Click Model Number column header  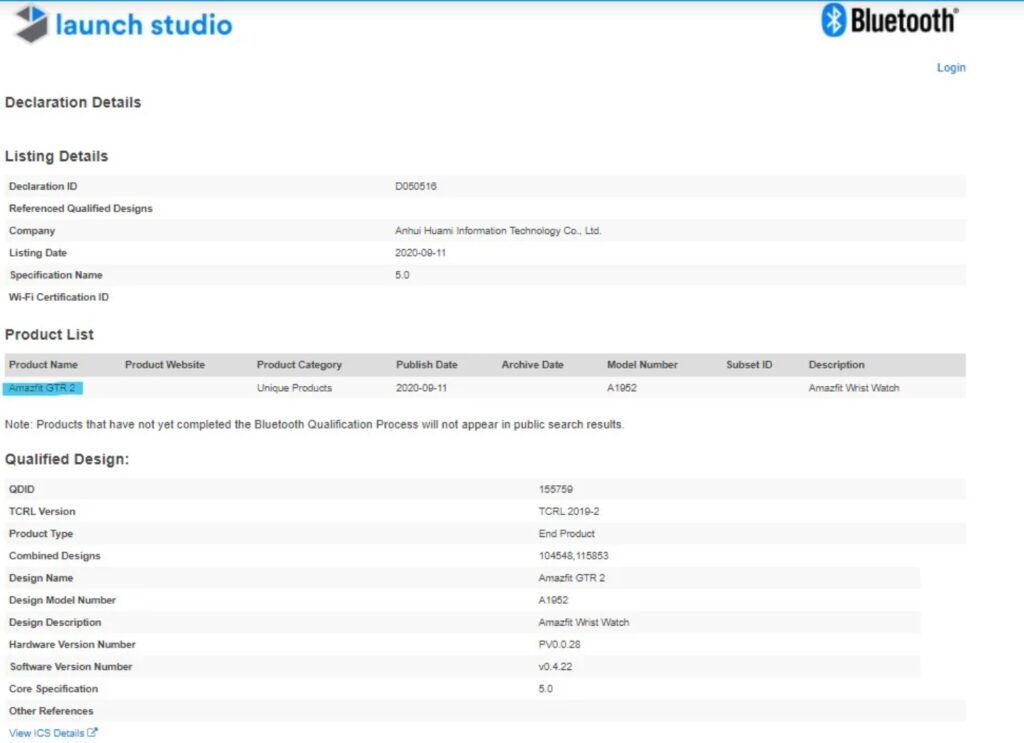(x=642, y=364)
